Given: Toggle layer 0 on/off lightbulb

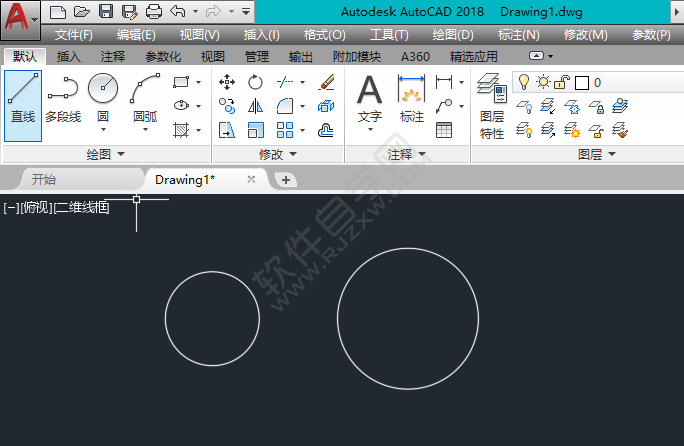Looking at the screenshot, I should tap(523, 82).
